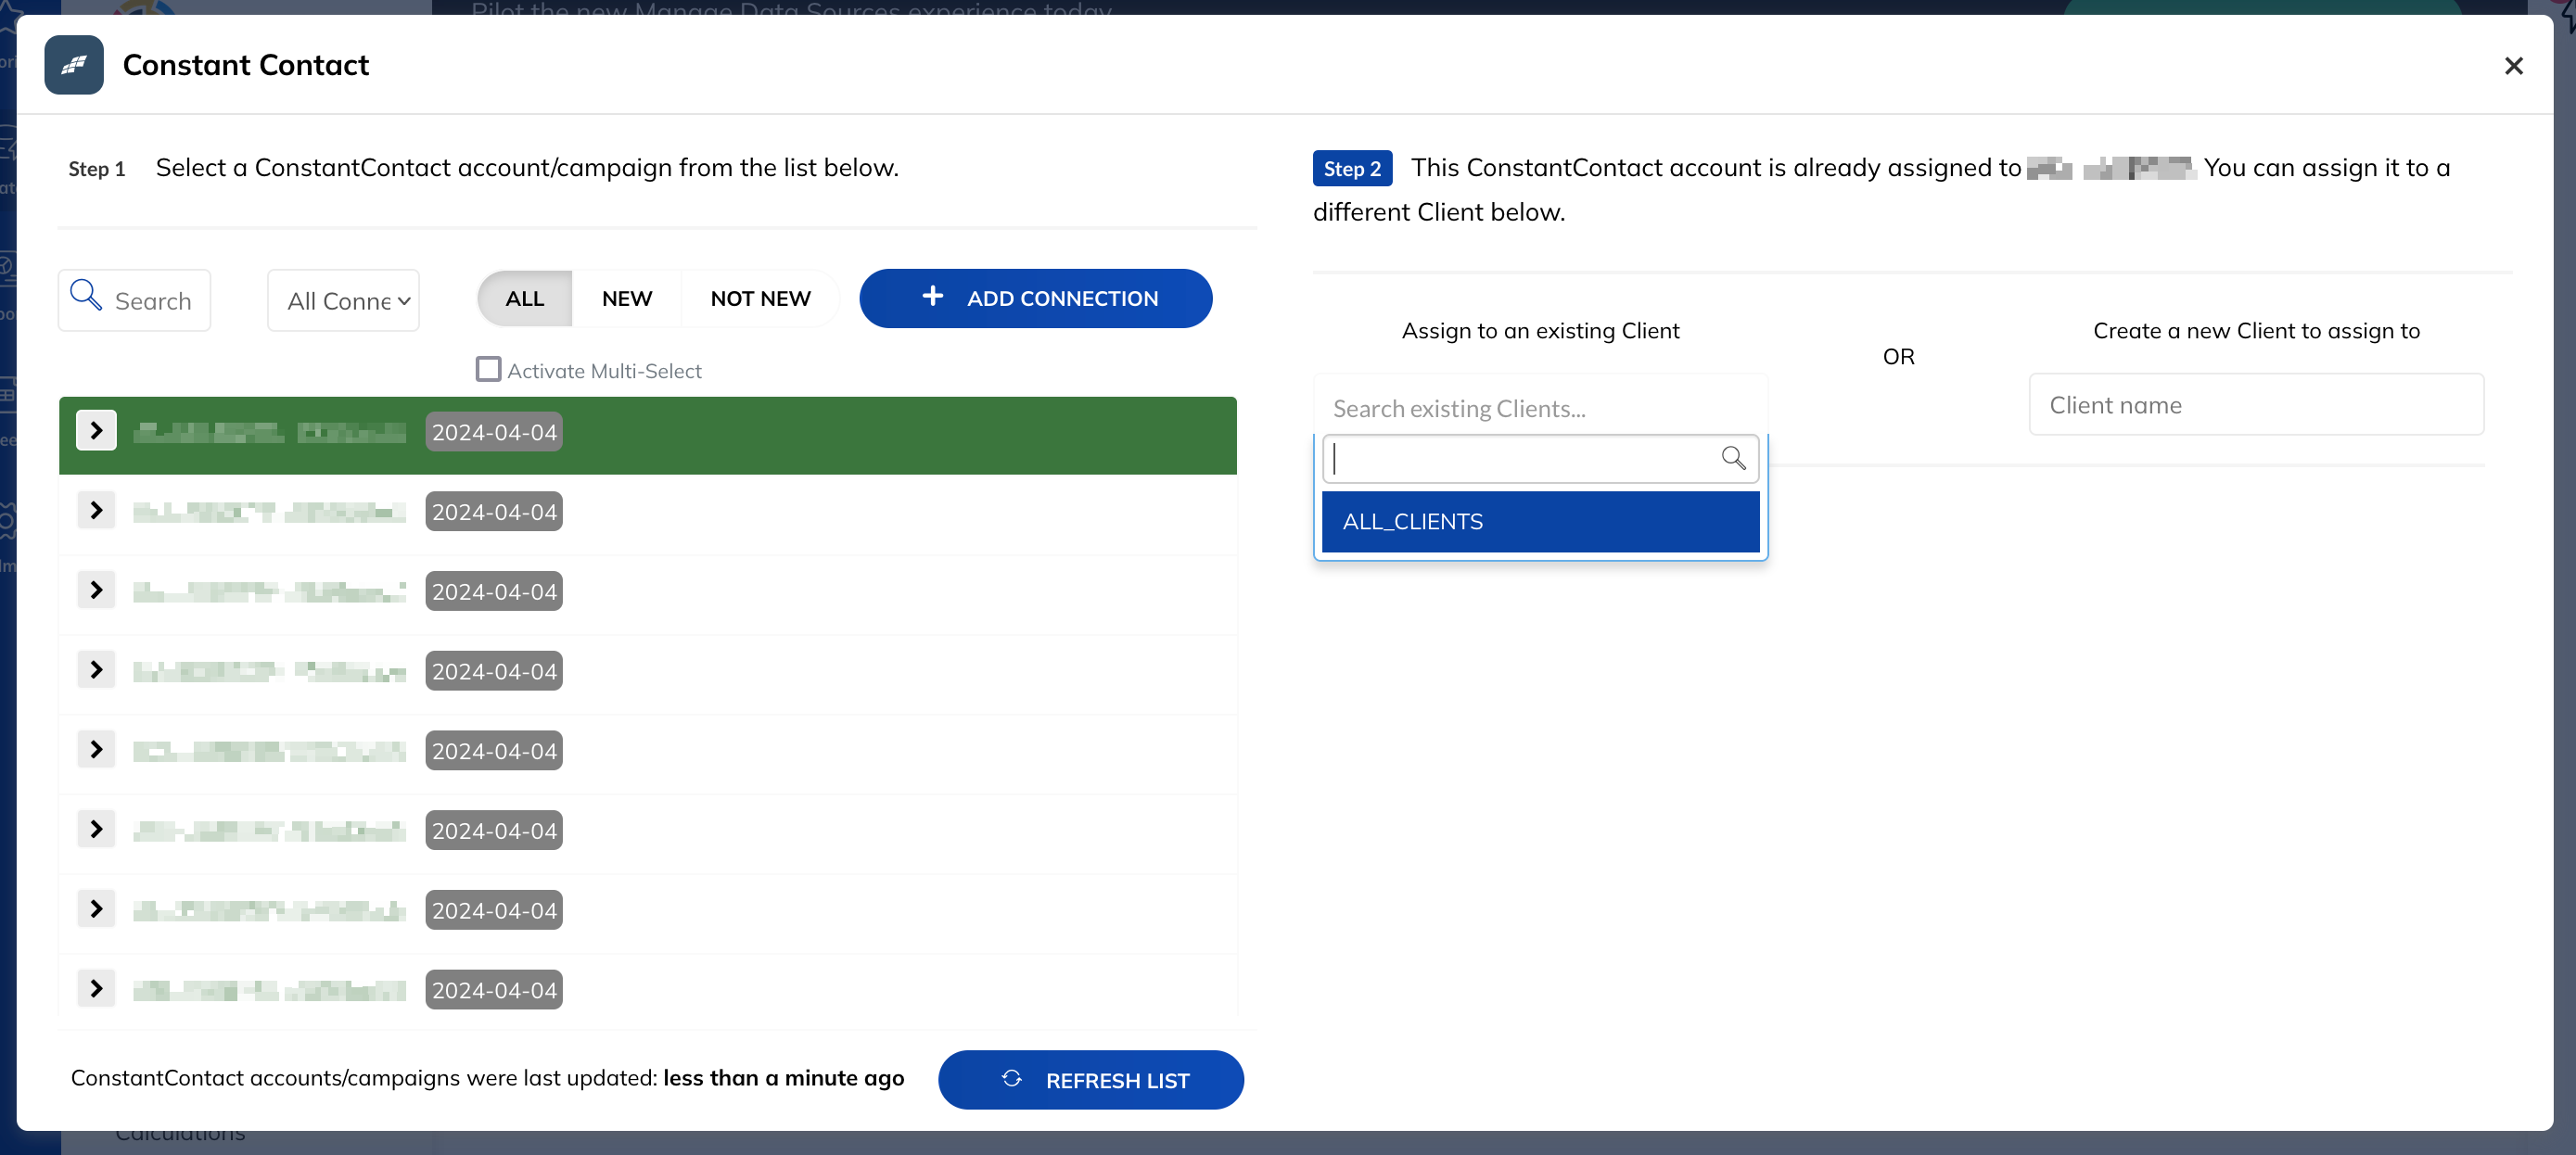Click the Constant Contact logo icon
This screenshot has width=2576, height=1155.
coord(74,65)
